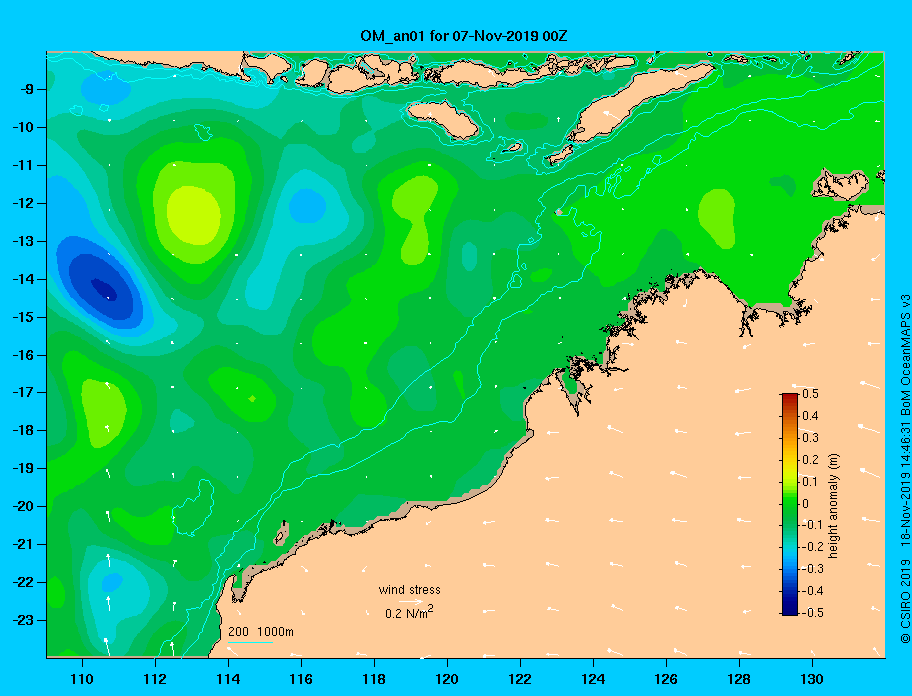912x696 pixels.
Task: Click longitude label 130 on x-axis
Action: pyautogui.click(x=812, y=679)
